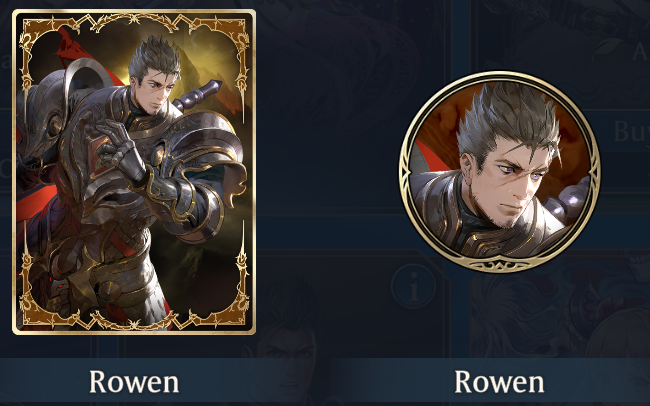
Task: Select the Rowen full card artwork
Action: (x=134, y=172)
